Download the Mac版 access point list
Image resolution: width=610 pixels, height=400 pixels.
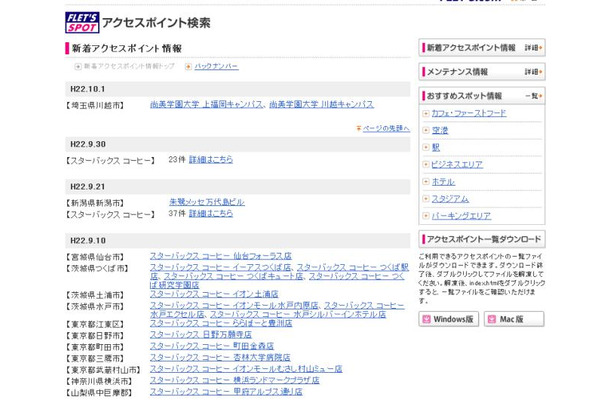point(514,319)
